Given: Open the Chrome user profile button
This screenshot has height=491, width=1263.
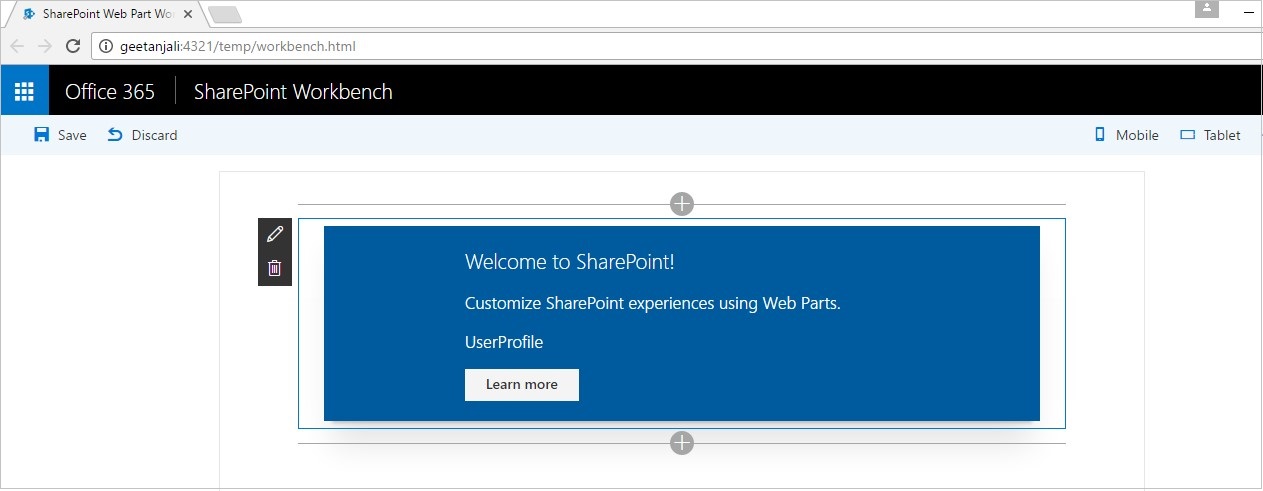Looking at the screenshot, I should pos(1207,8).
